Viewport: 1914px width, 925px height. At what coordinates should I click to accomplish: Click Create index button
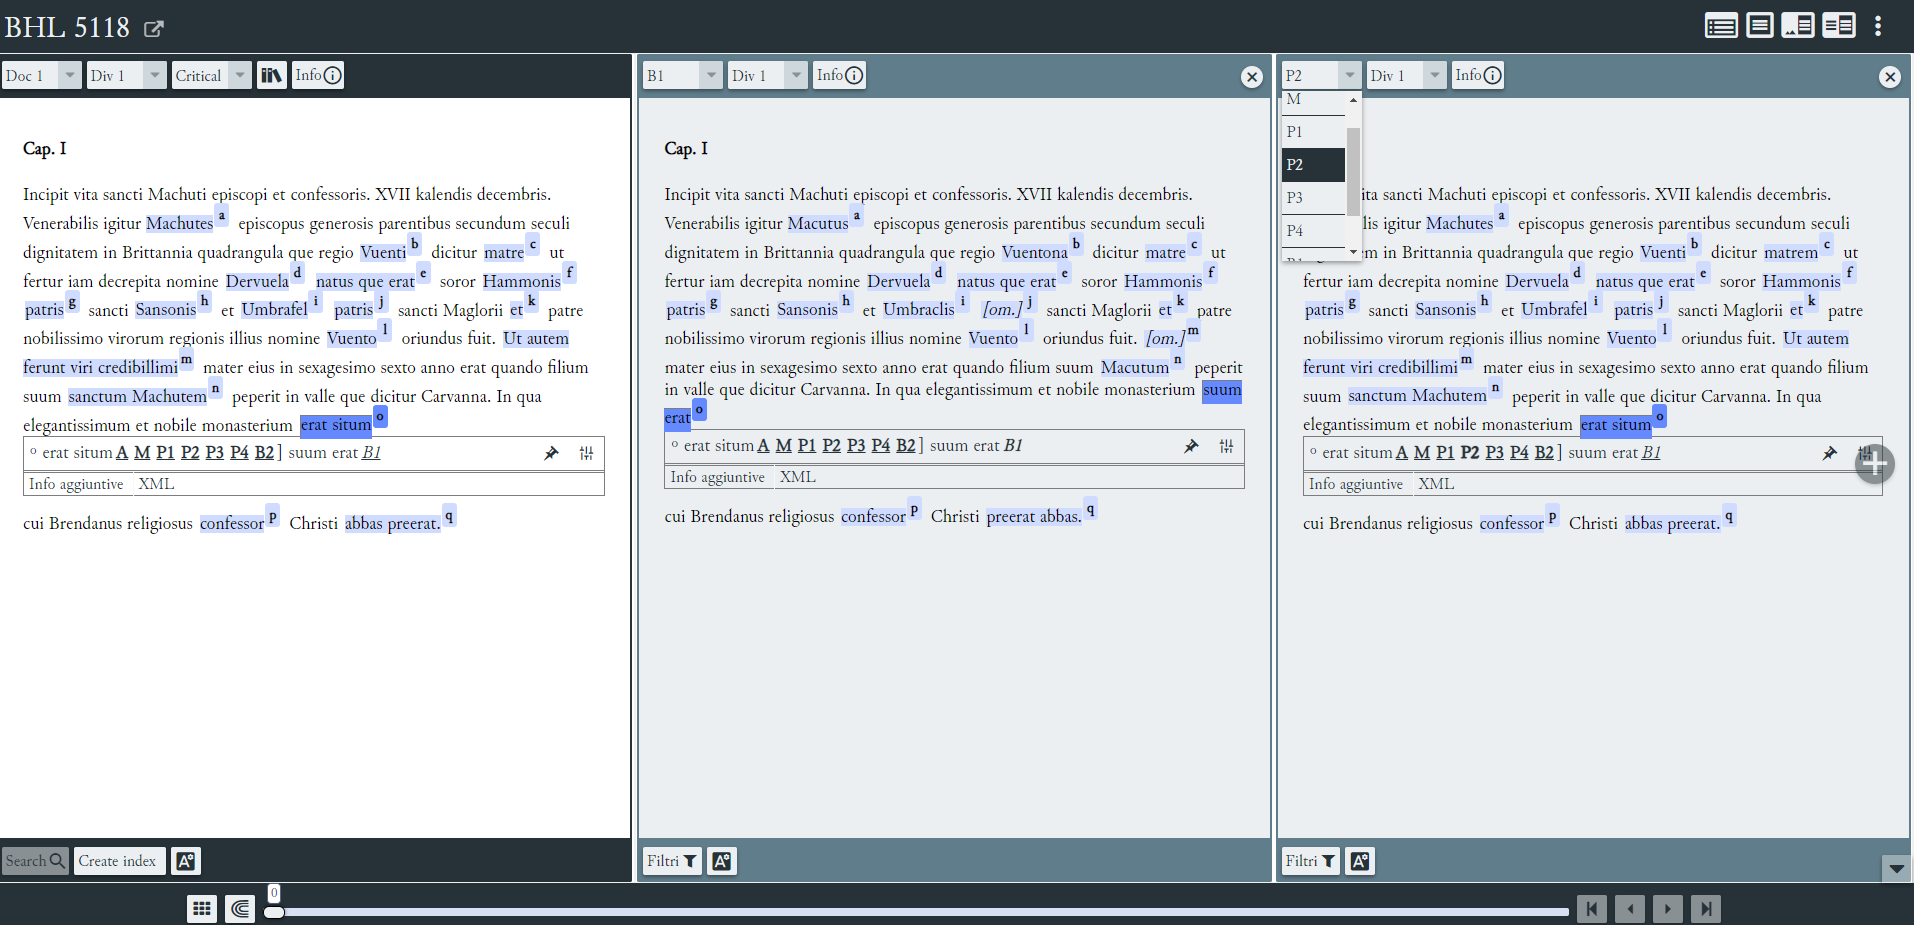[117, 861]
